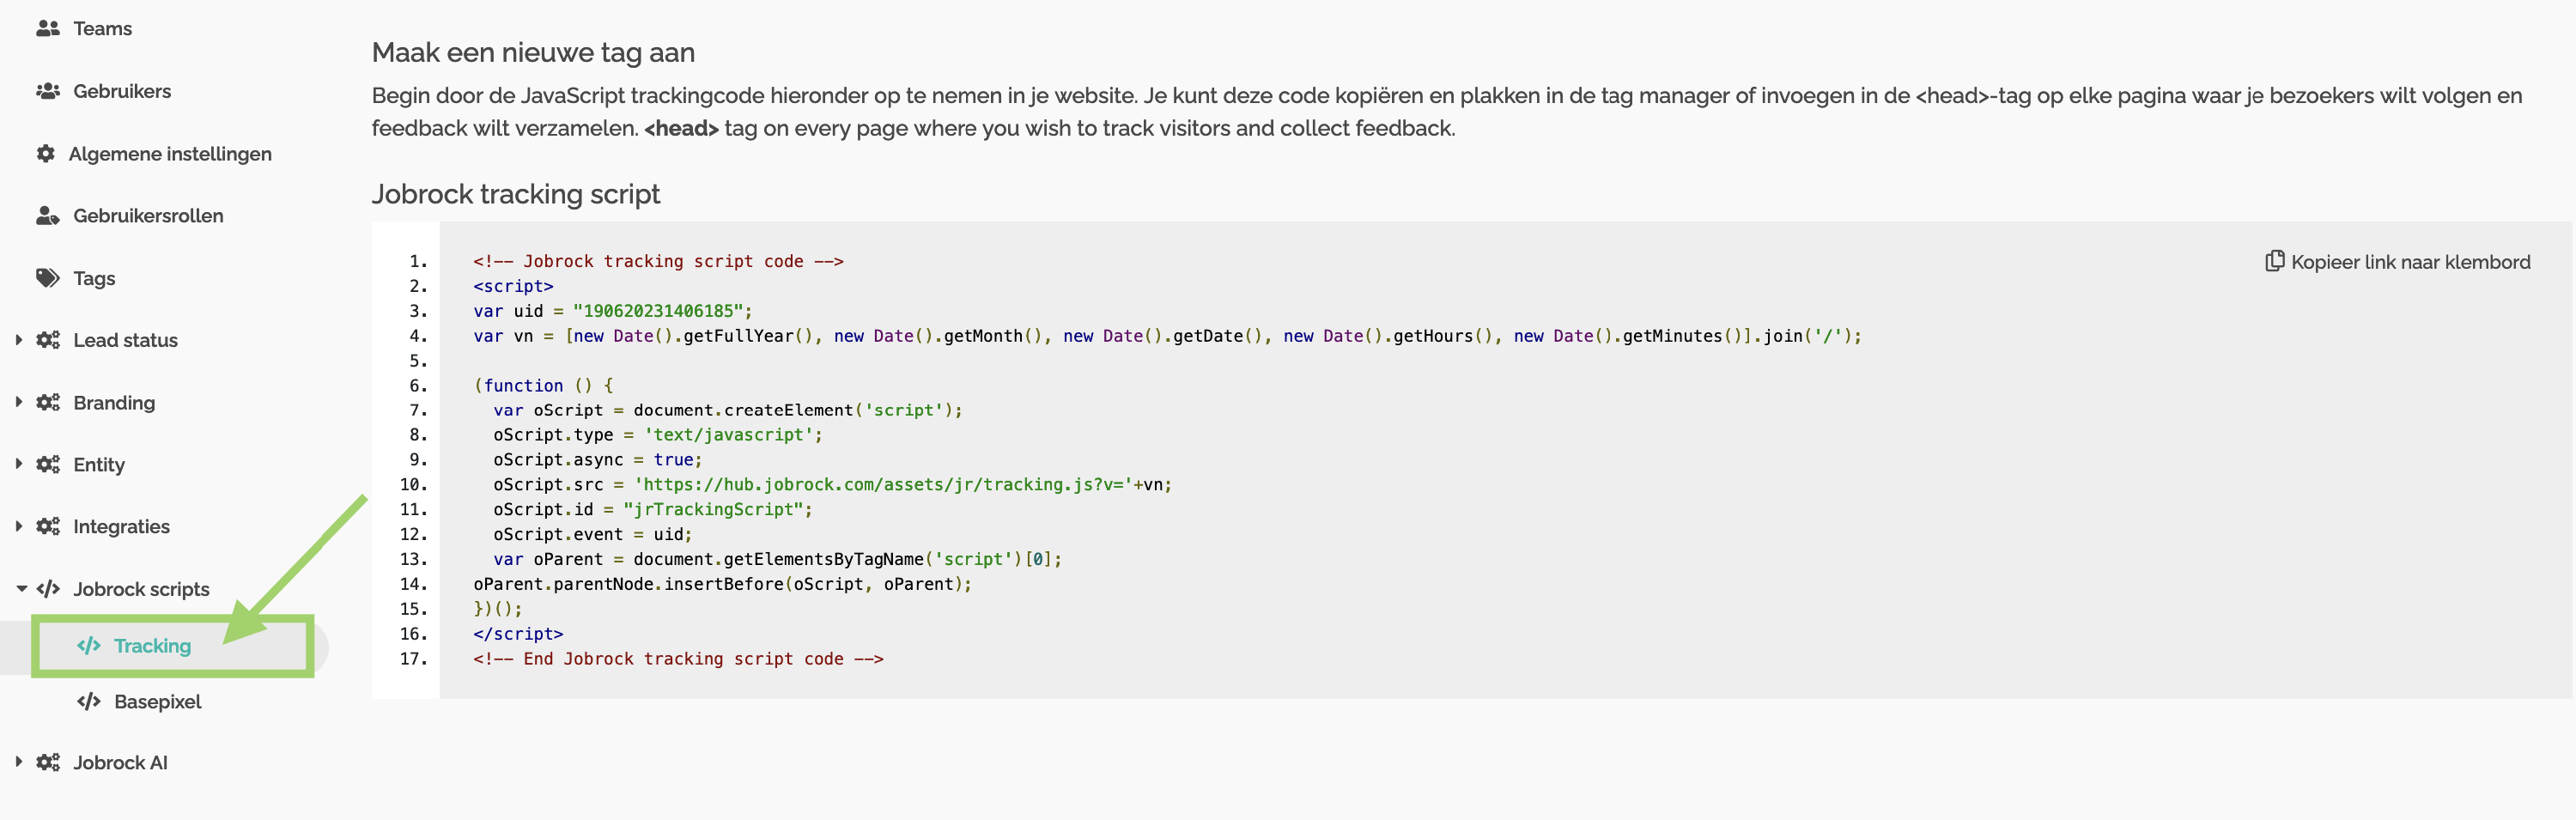Click the "Jobrock tracking script" heading

516,194
